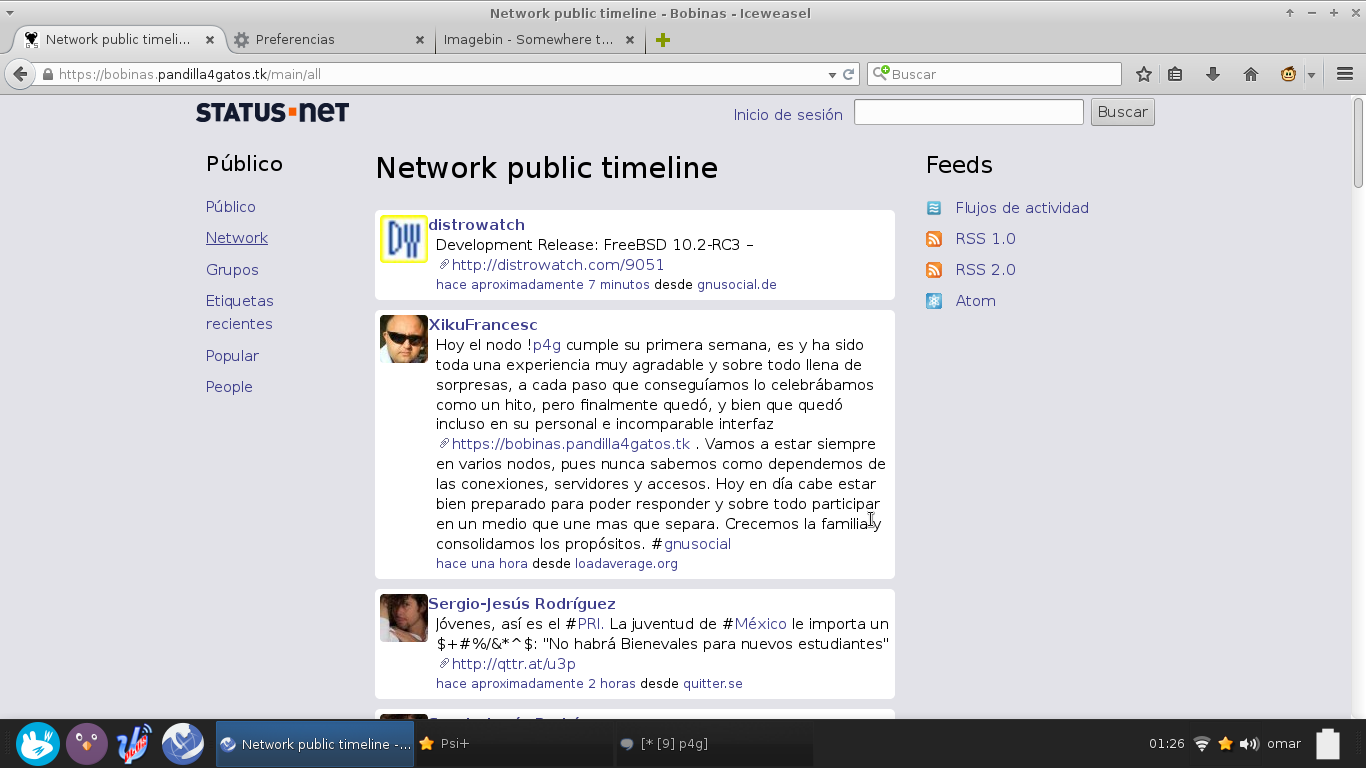Open the quitter.se source link
The image size is (1366, 768).
713,684
